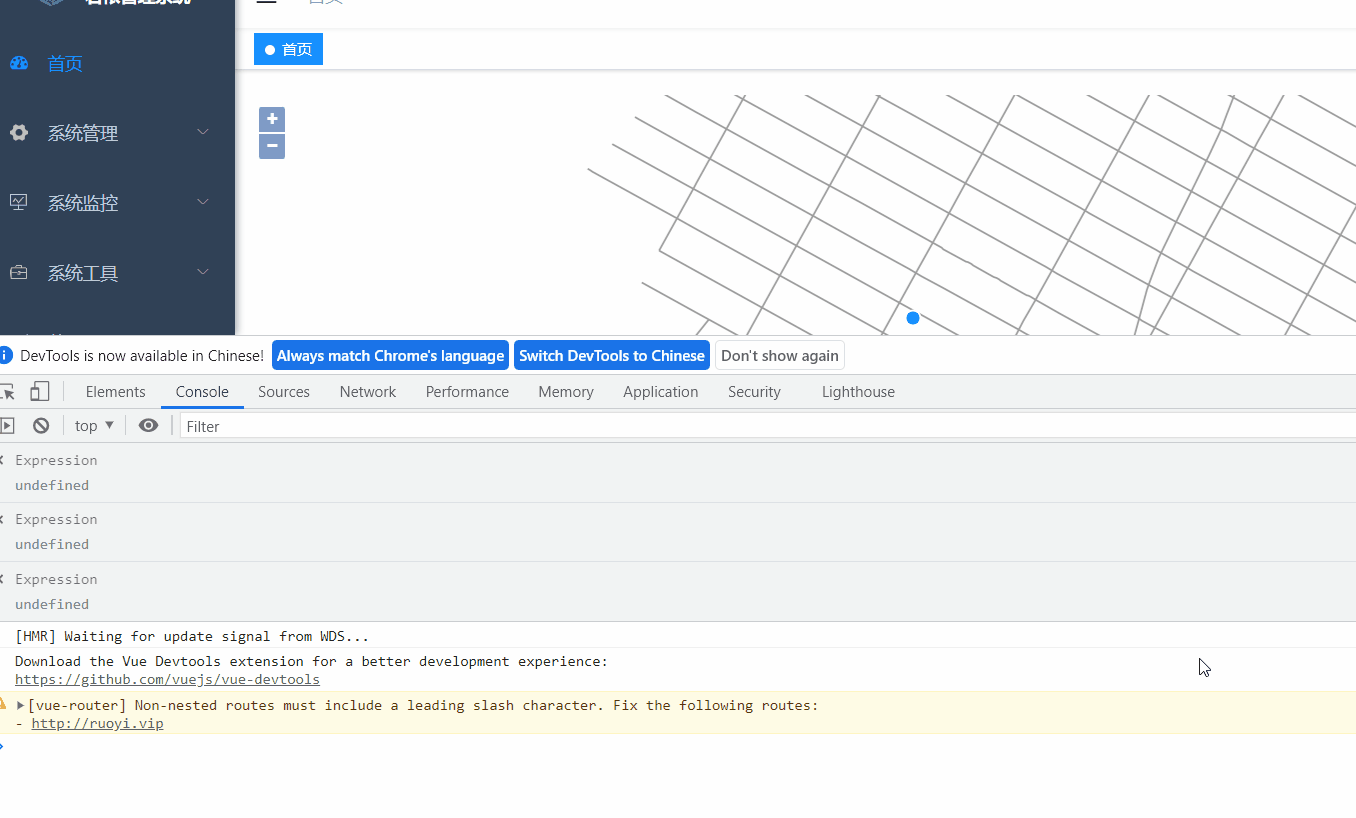1356x818 pixels.
Task: Toggle the device emulation toolbar
Action: click(x=39, y=390)
